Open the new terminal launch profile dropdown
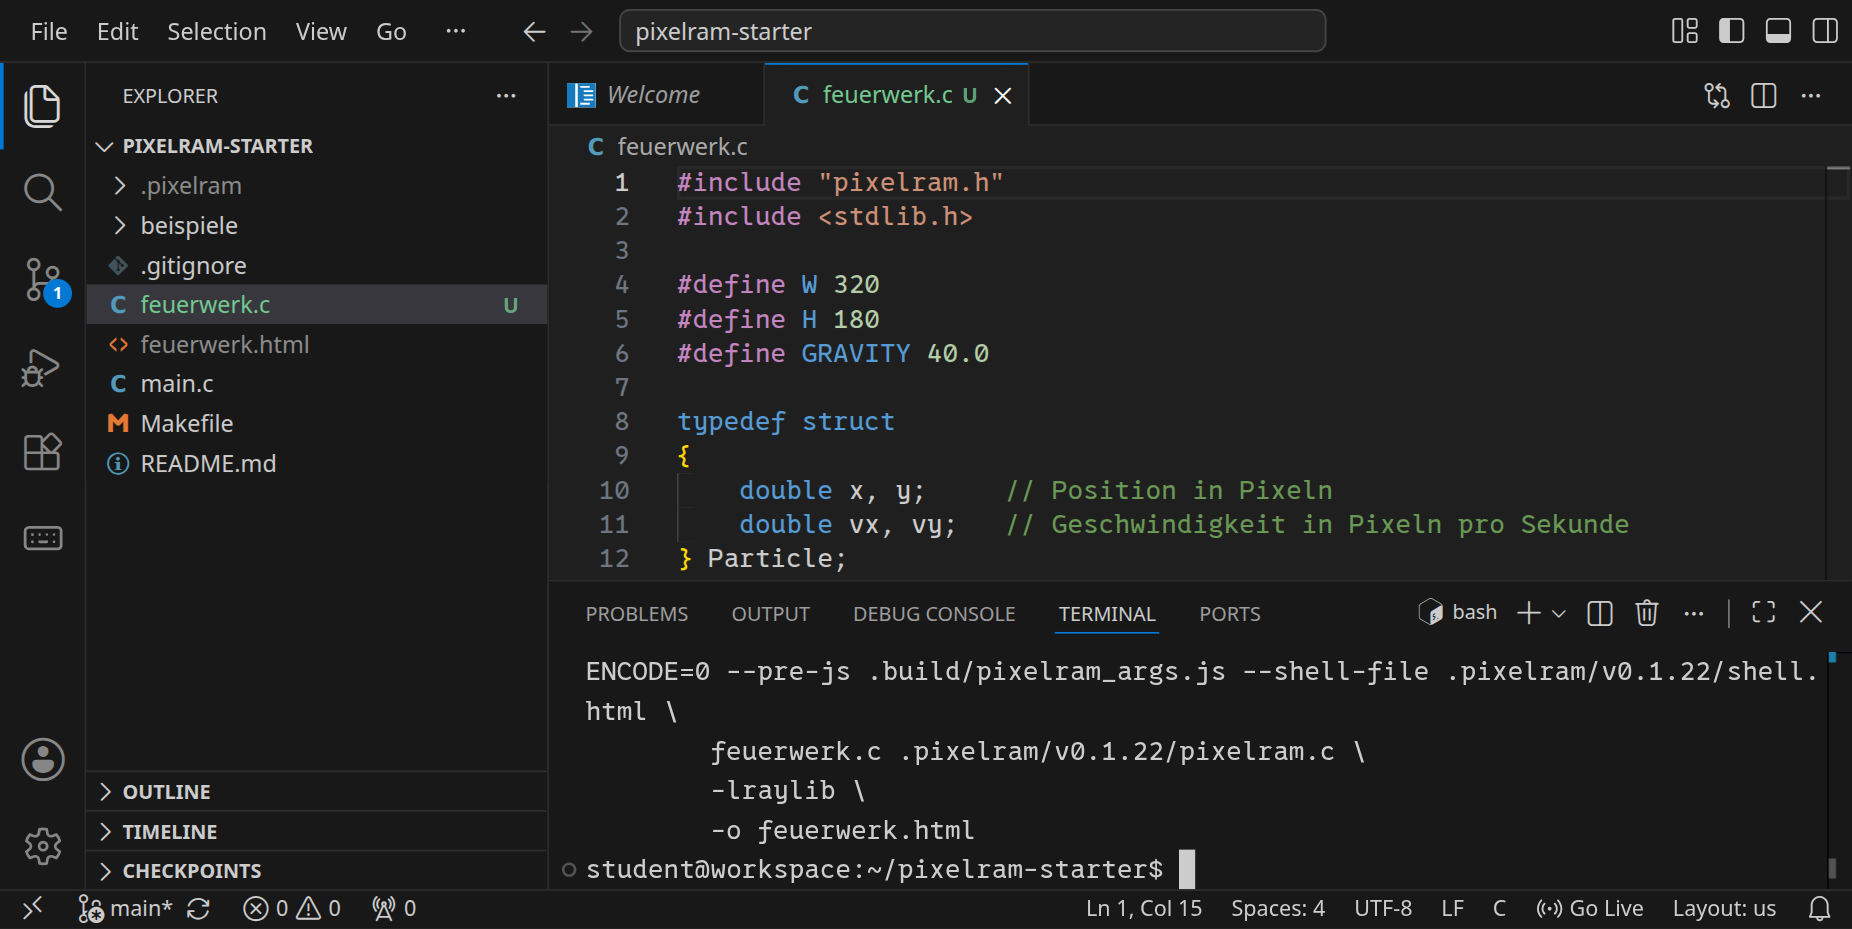The height and width of the screenshot is (929, 1852). point(1559,613)
